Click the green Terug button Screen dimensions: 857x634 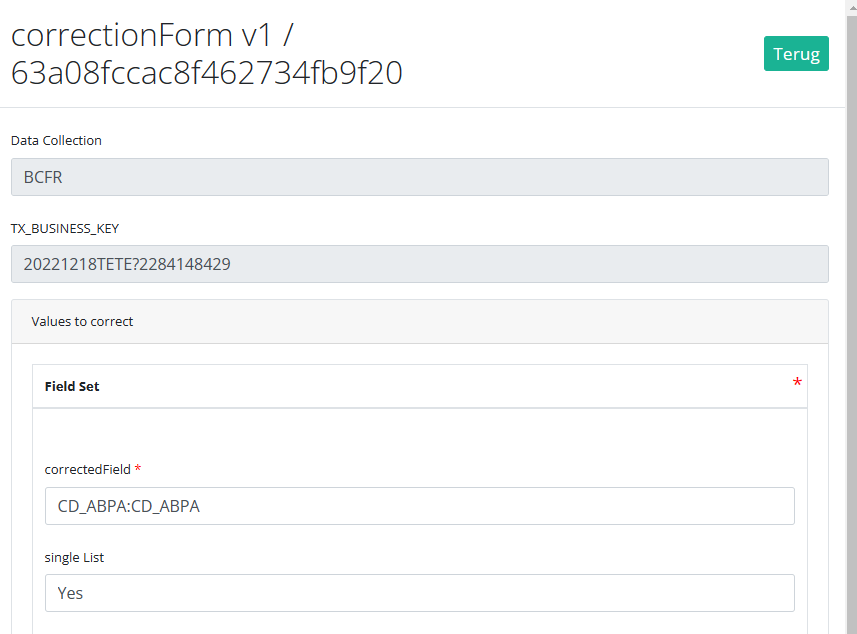click(x=796, y=54)
